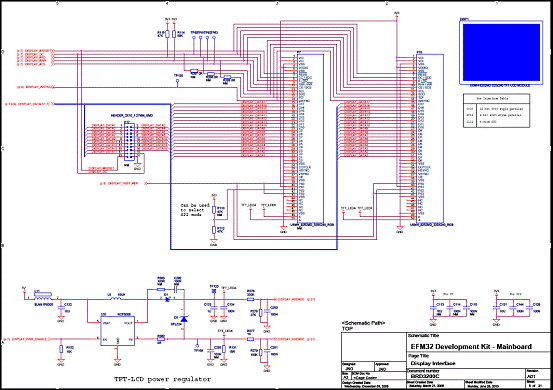The width and height of the screenshot is (553, 390).
Task: Click the "Can be used to select SPI mode" note
Action: pos(195,210)
